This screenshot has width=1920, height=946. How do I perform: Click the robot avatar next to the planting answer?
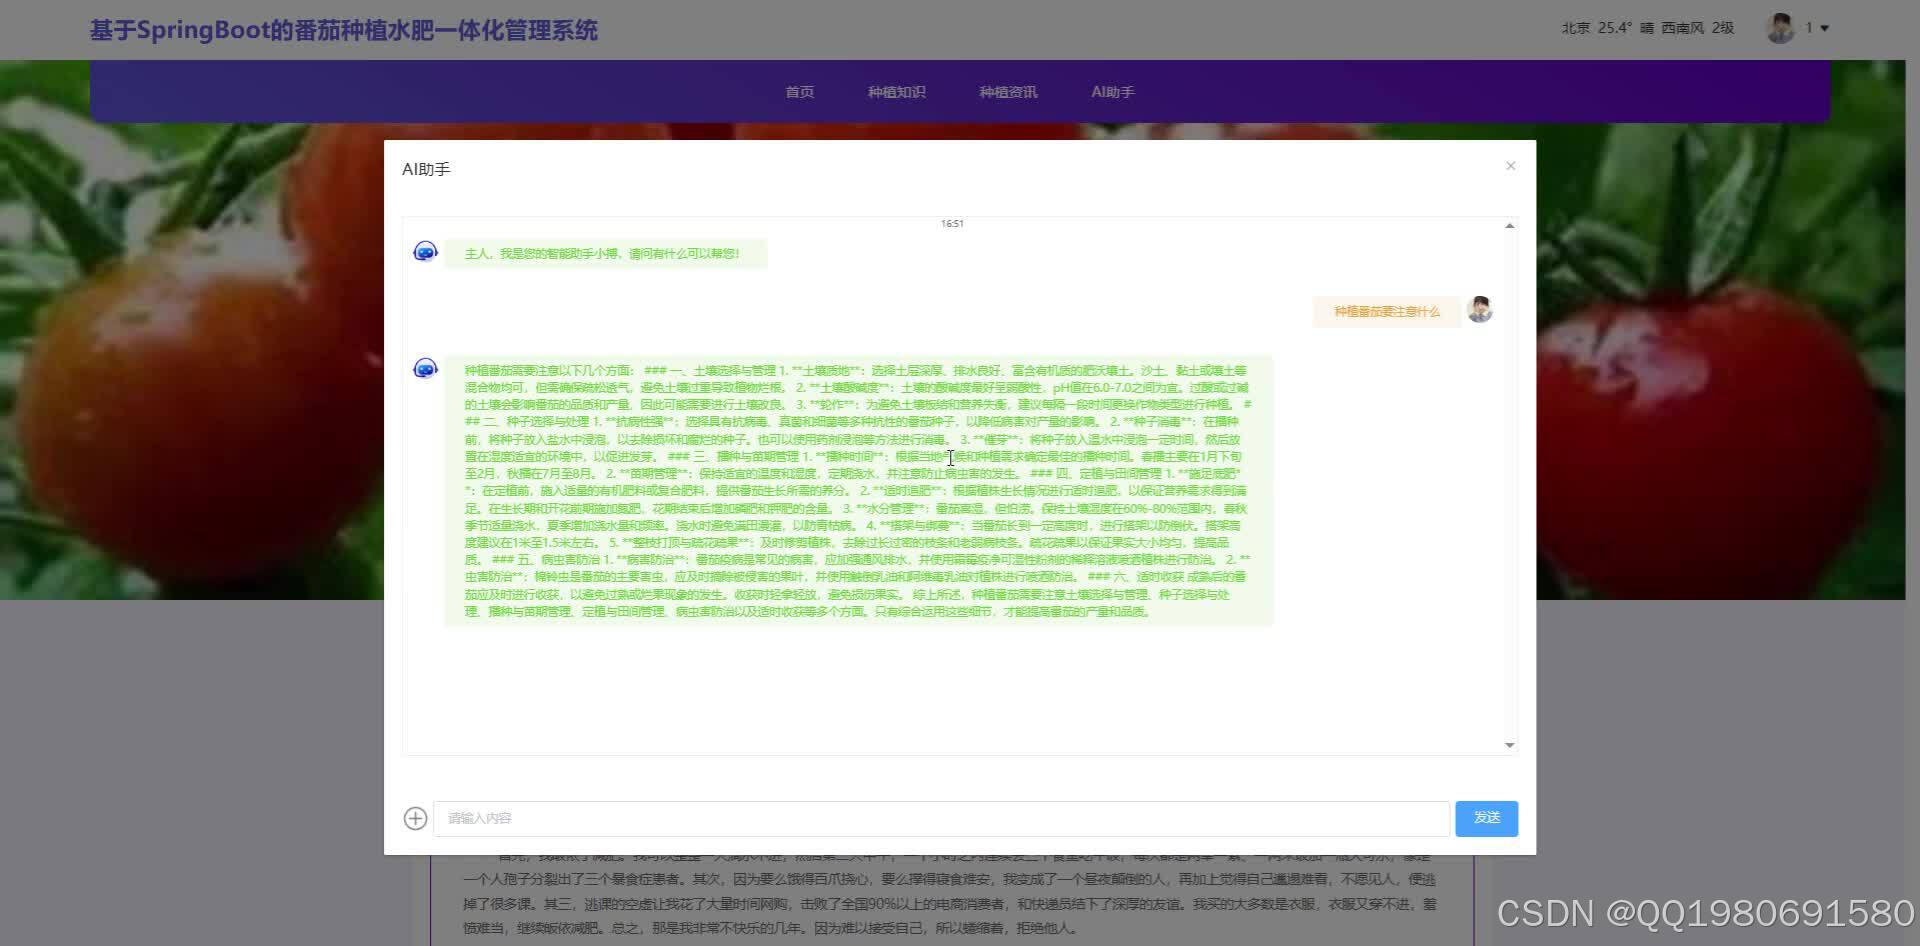tap(425, 368)
